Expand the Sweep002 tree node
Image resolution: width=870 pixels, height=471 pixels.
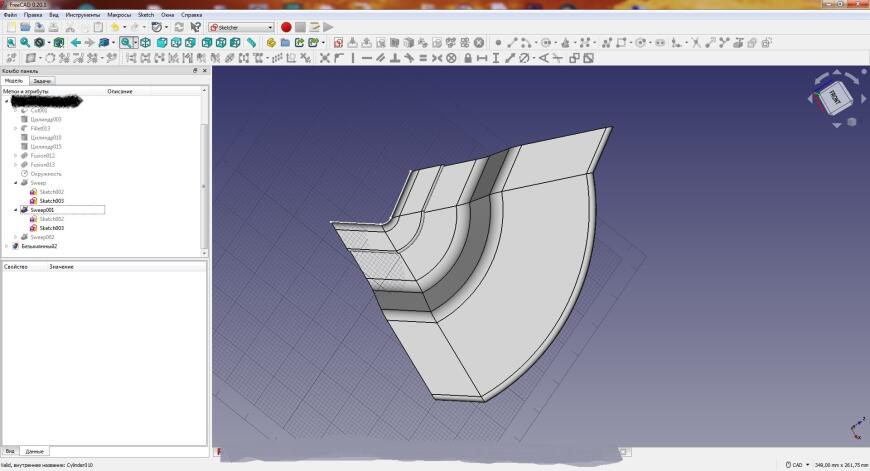[x=15, y=237]
